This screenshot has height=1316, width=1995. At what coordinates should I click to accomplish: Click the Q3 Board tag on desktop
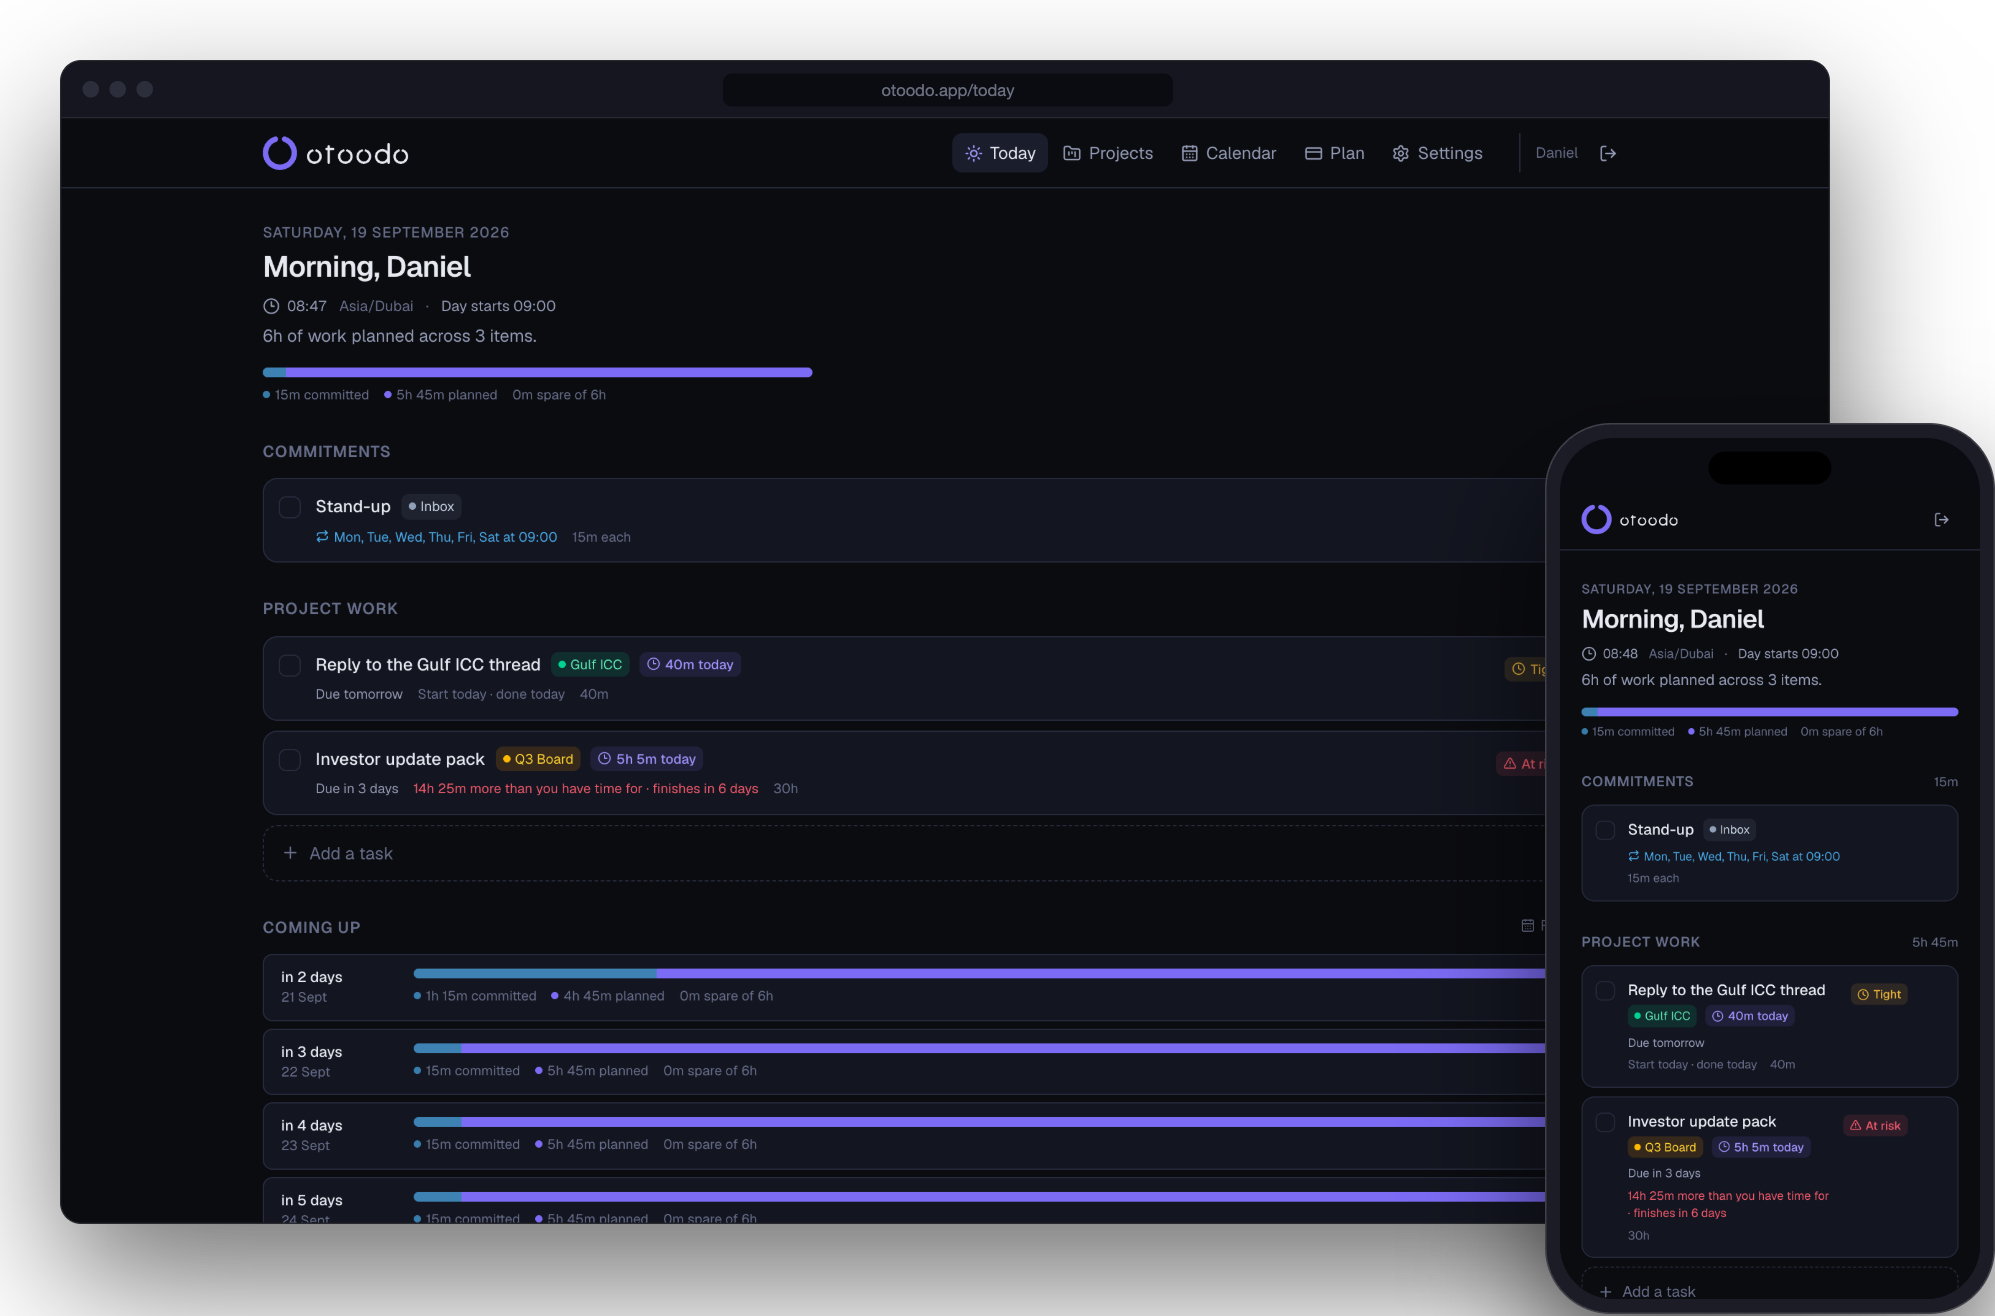tap(538, 759)
